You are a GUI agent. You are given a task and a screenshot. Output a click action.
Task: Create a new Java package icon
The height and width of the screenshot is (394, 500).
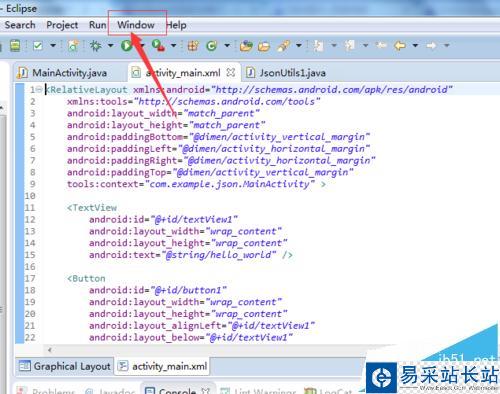pos(193,45)
